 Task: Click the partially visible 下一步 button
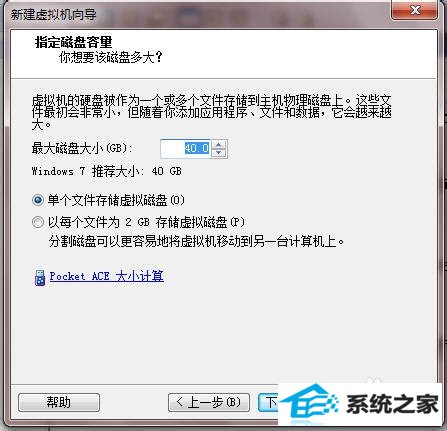[269, 402]
